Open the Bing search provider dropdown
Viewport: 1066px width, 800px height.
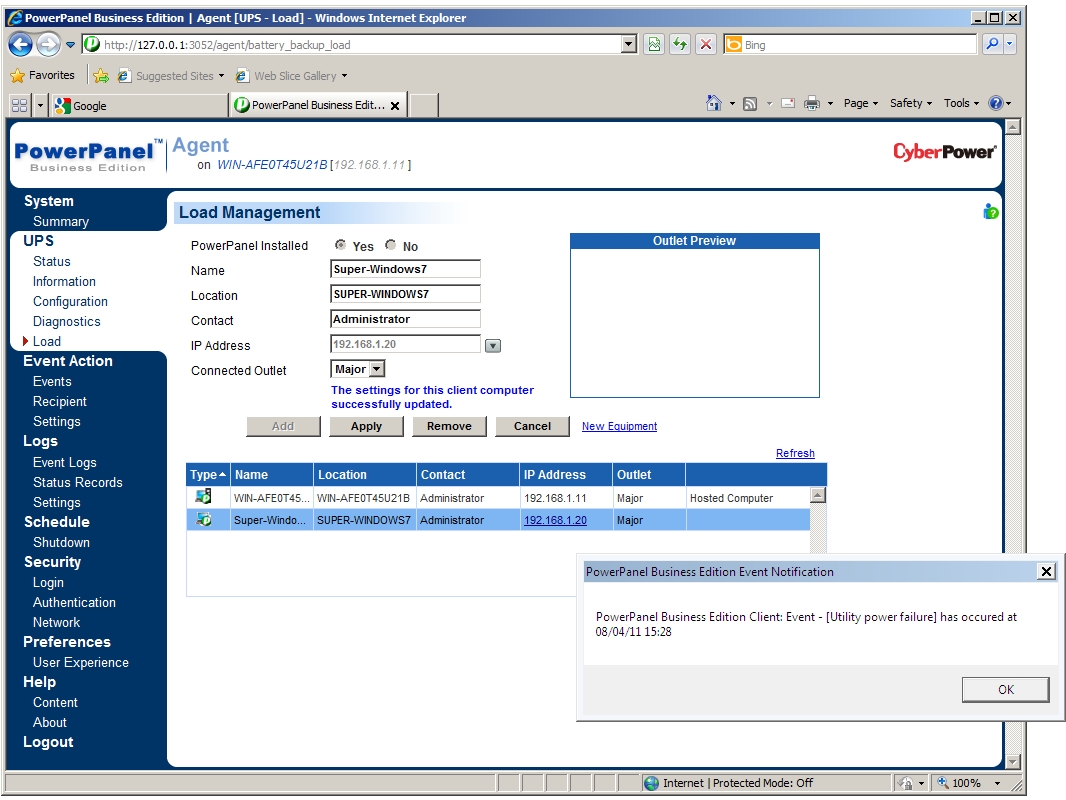point(1010,44)
